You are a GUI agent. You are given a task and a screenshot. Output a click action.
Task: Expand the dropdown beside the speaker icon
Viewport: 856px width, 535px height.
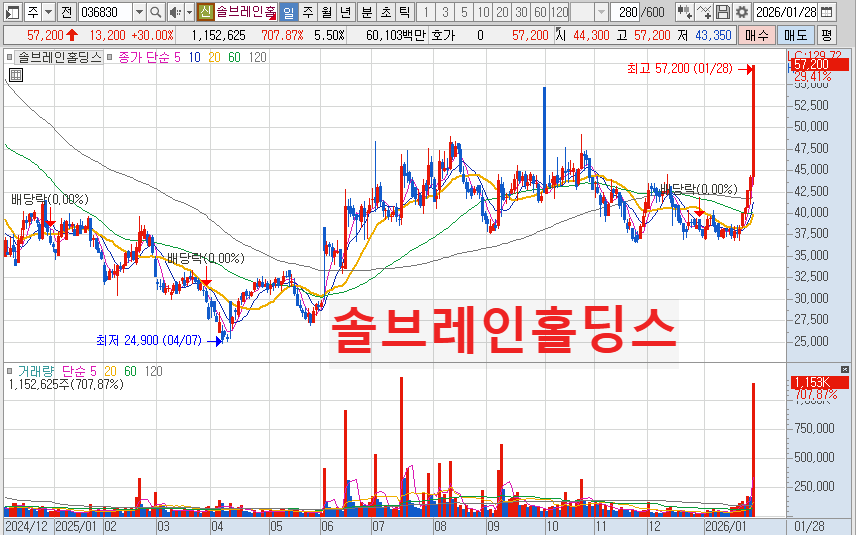[x=189, y=12]
